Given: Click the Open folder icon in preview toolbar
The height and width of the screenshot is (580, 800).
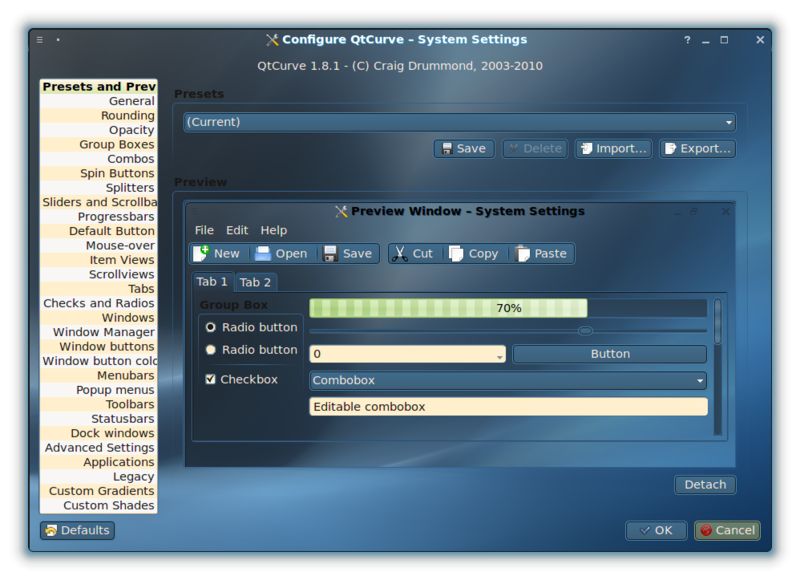Looking at the screenshot, I should point(263,254).
